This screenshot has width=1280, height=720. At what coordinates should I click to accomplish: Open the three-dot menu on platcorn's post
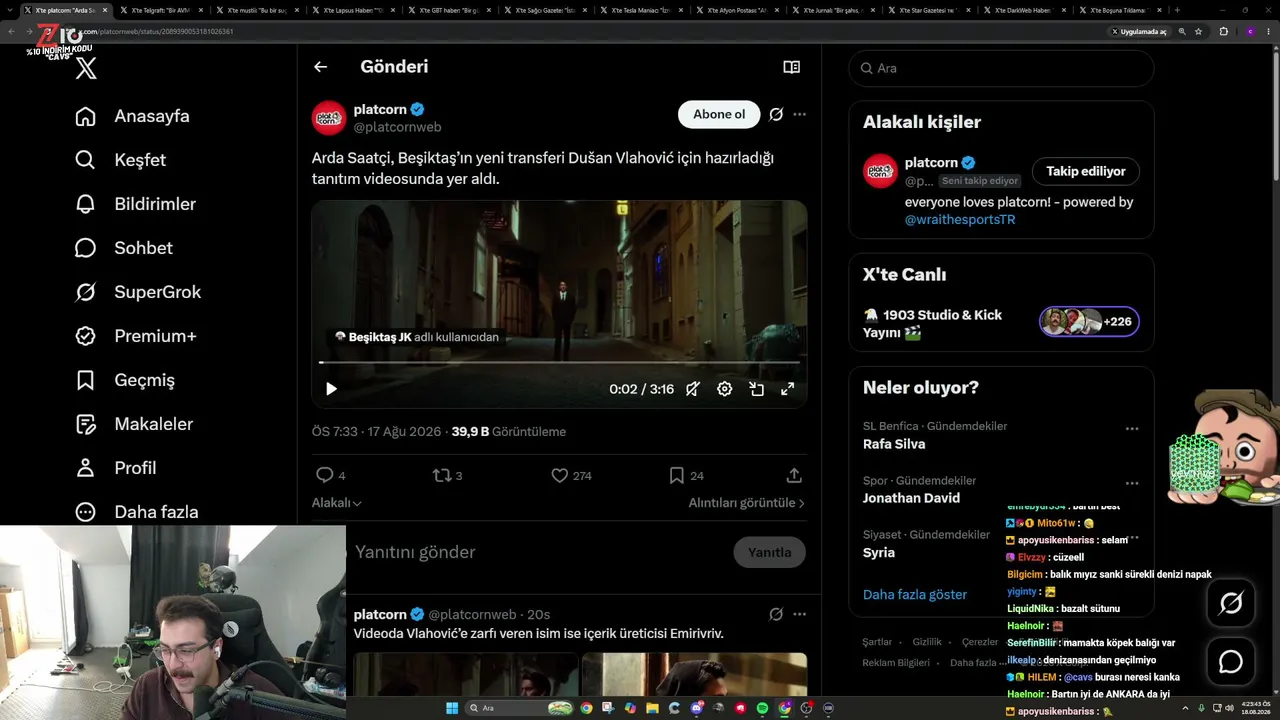click(x=799, y=114)
